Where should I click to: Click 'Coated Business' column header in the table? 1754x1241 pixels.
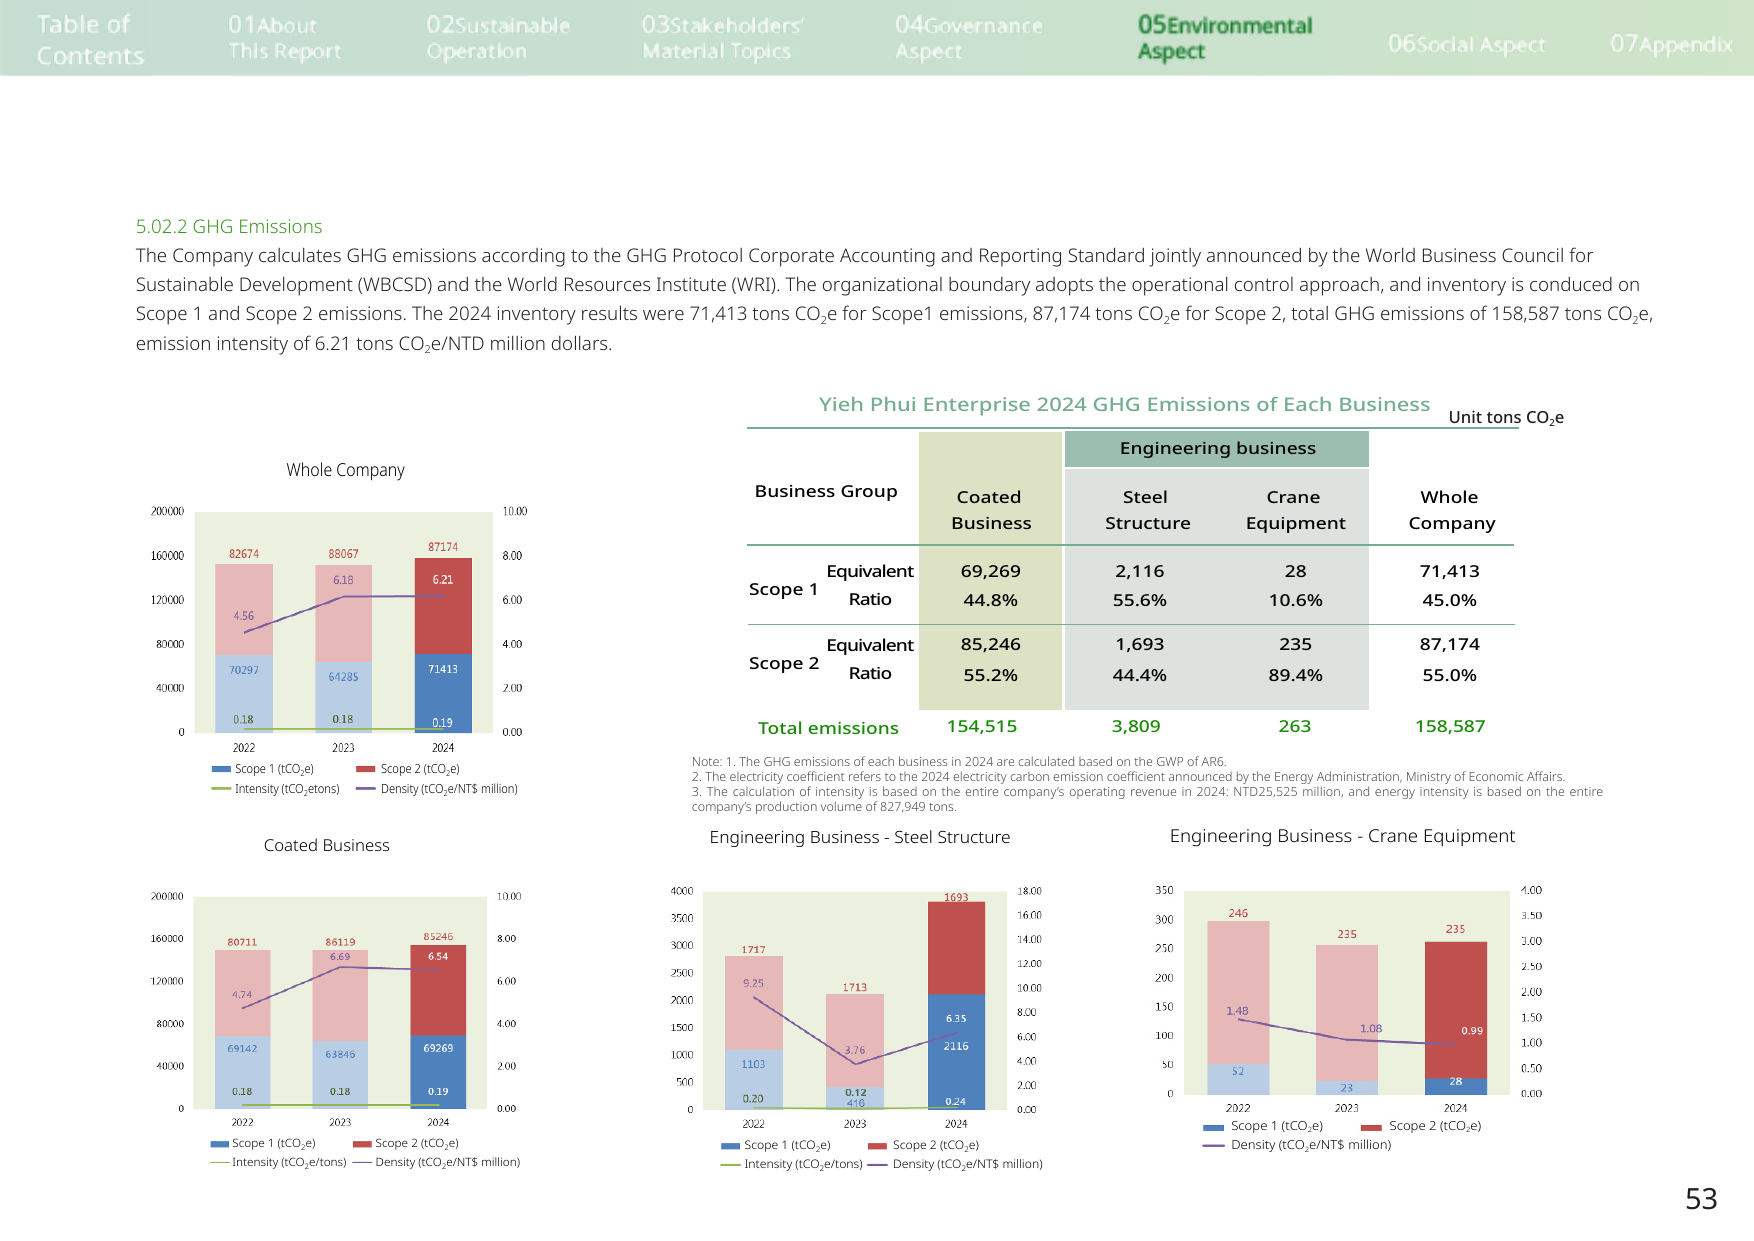coord(990,510)
